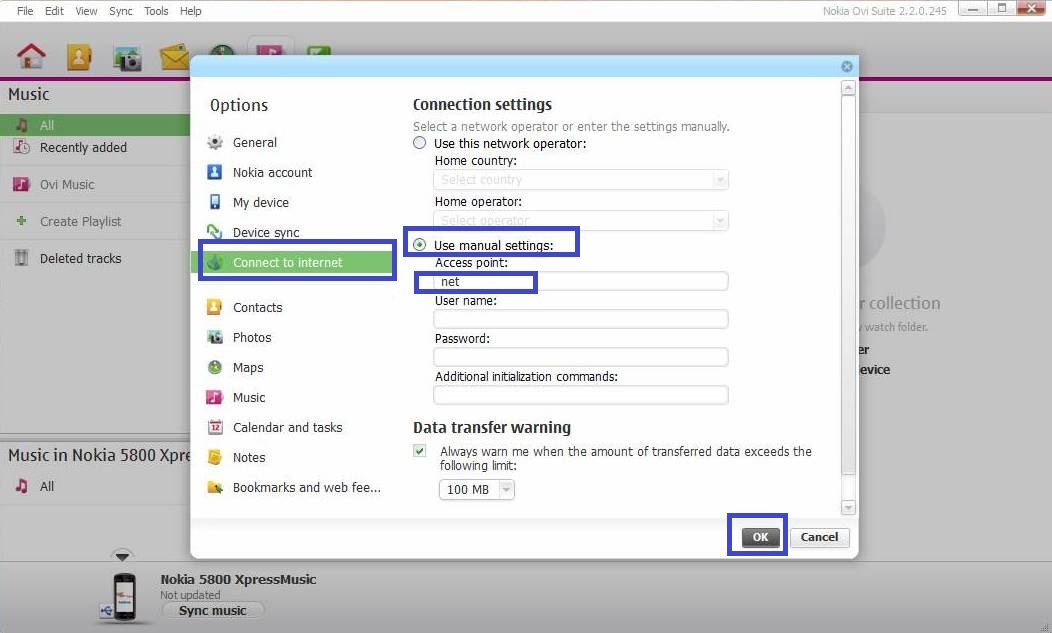The image size is (1052, 633).
Task: Select My device in Options list
Action: pyautogui.click(x=261, y=202)
